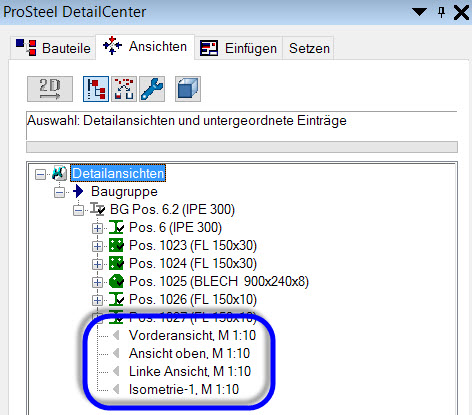
Task: Expand the Pos. 6 (IPE 300) node
Action: click(x=97, y=228)
